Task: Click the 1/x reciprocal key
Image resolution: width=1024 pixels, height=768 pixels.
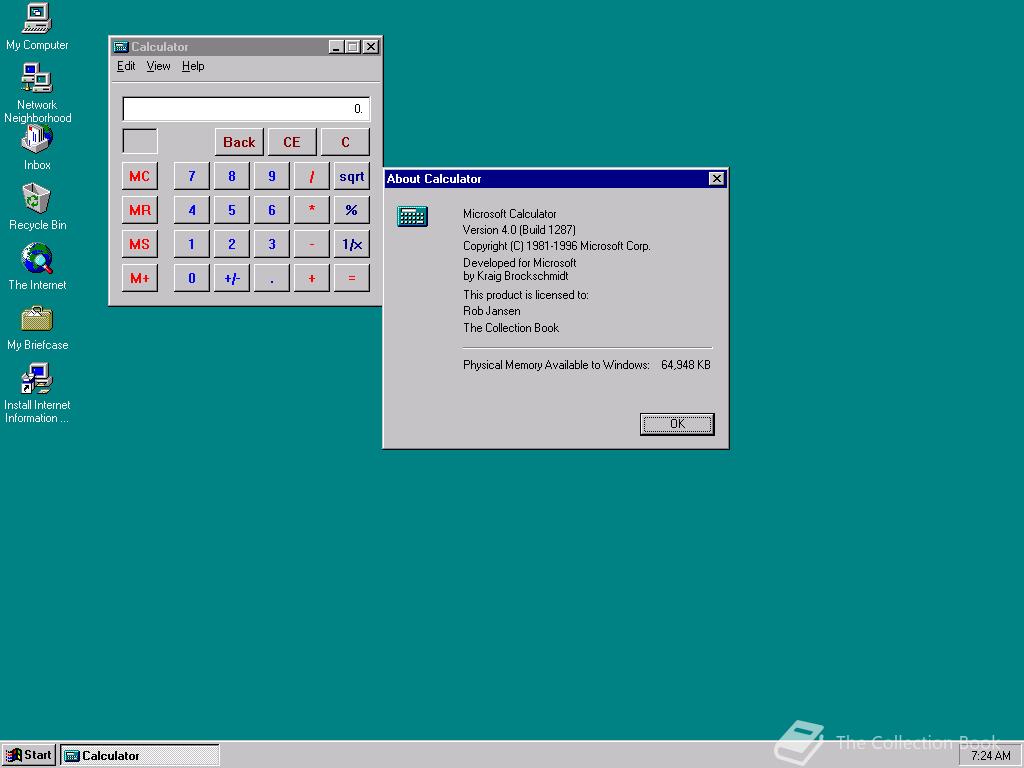Action: 352,244
